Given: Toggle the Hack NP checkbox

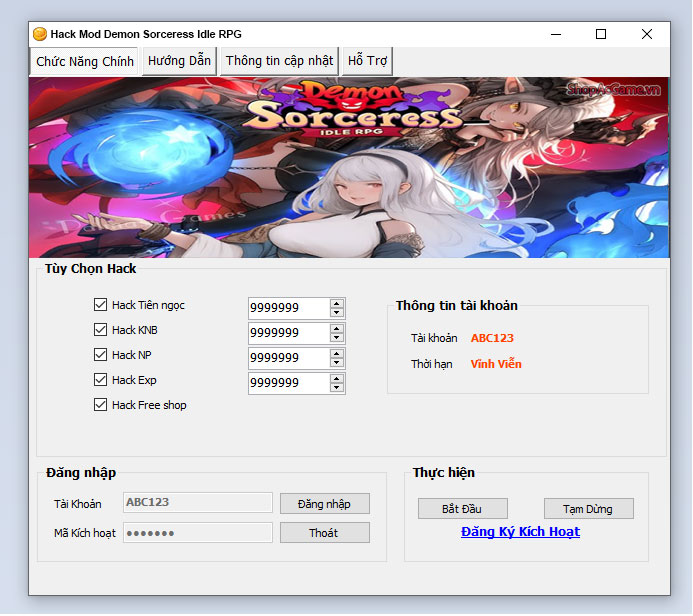Looking at the screenshot, I should (x=100, y=355).
